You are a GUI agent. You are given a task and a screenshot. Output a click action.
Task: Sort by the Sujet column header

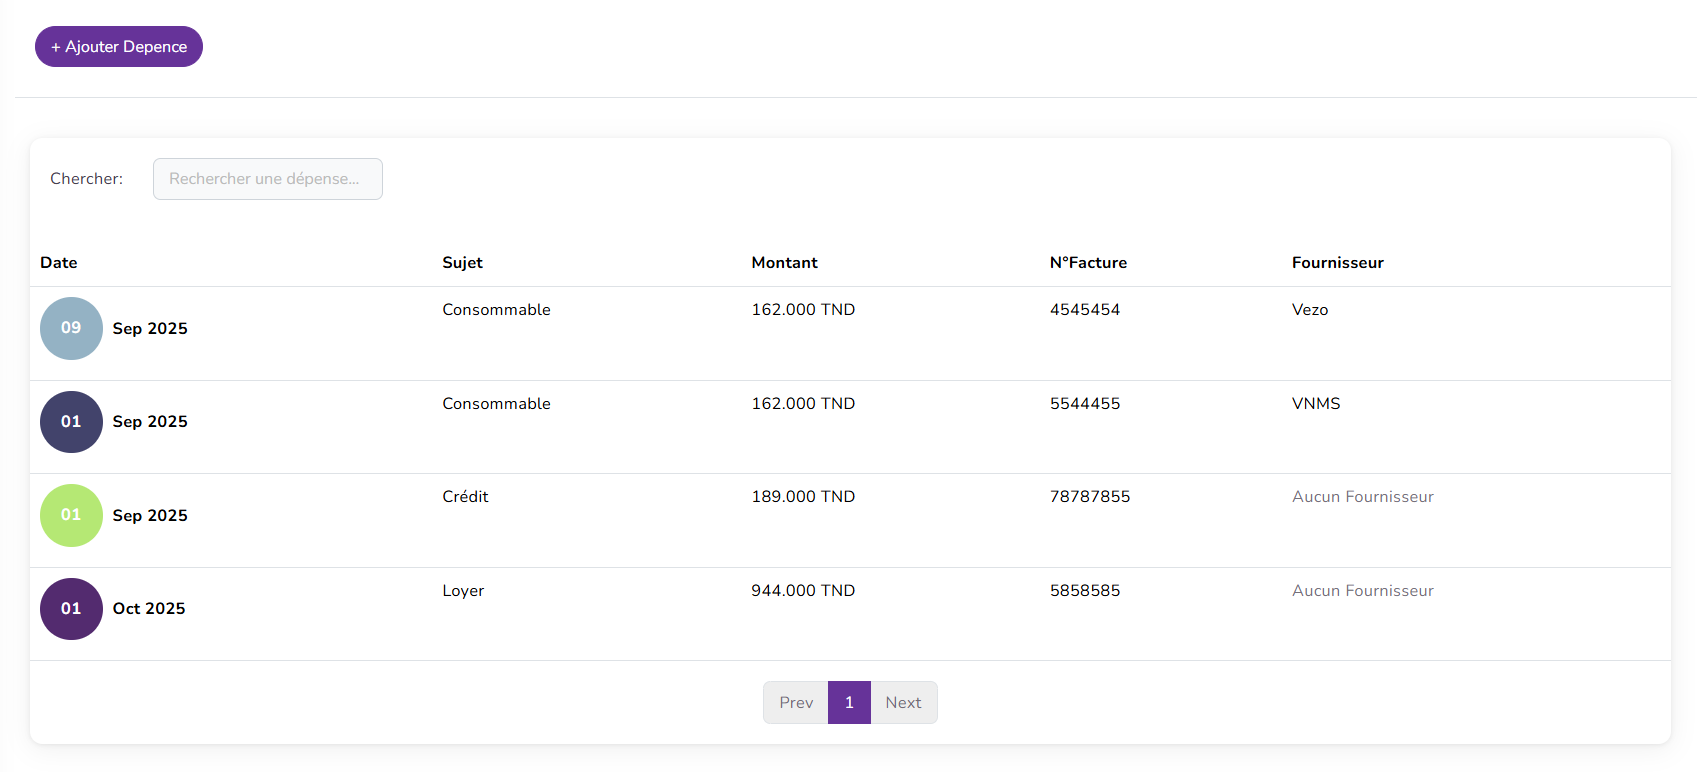click(462, 263)
